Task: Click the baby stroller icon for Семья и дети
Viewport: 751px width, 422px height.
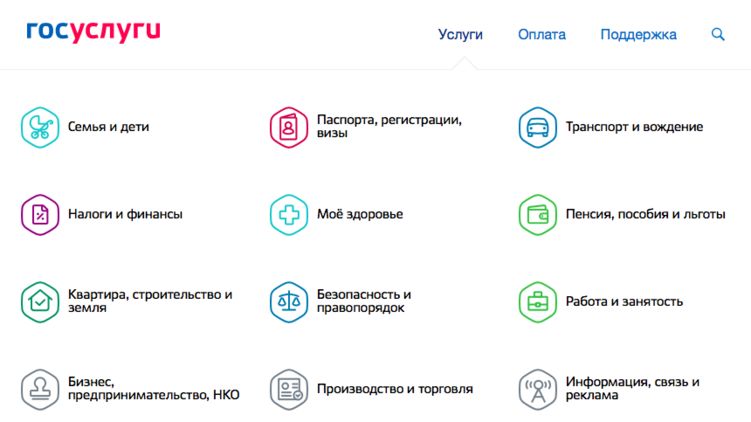Action: (x=41, y=127)
